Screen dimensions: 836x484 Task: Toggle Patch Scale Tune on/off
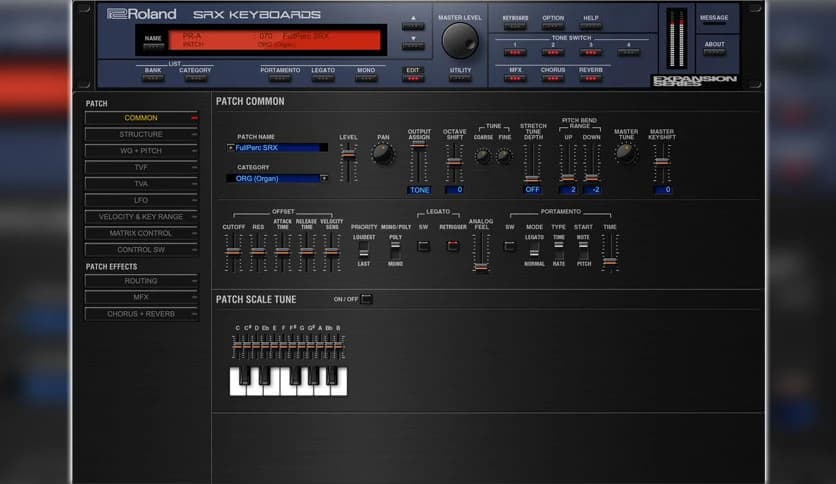(x=366, y=299)
